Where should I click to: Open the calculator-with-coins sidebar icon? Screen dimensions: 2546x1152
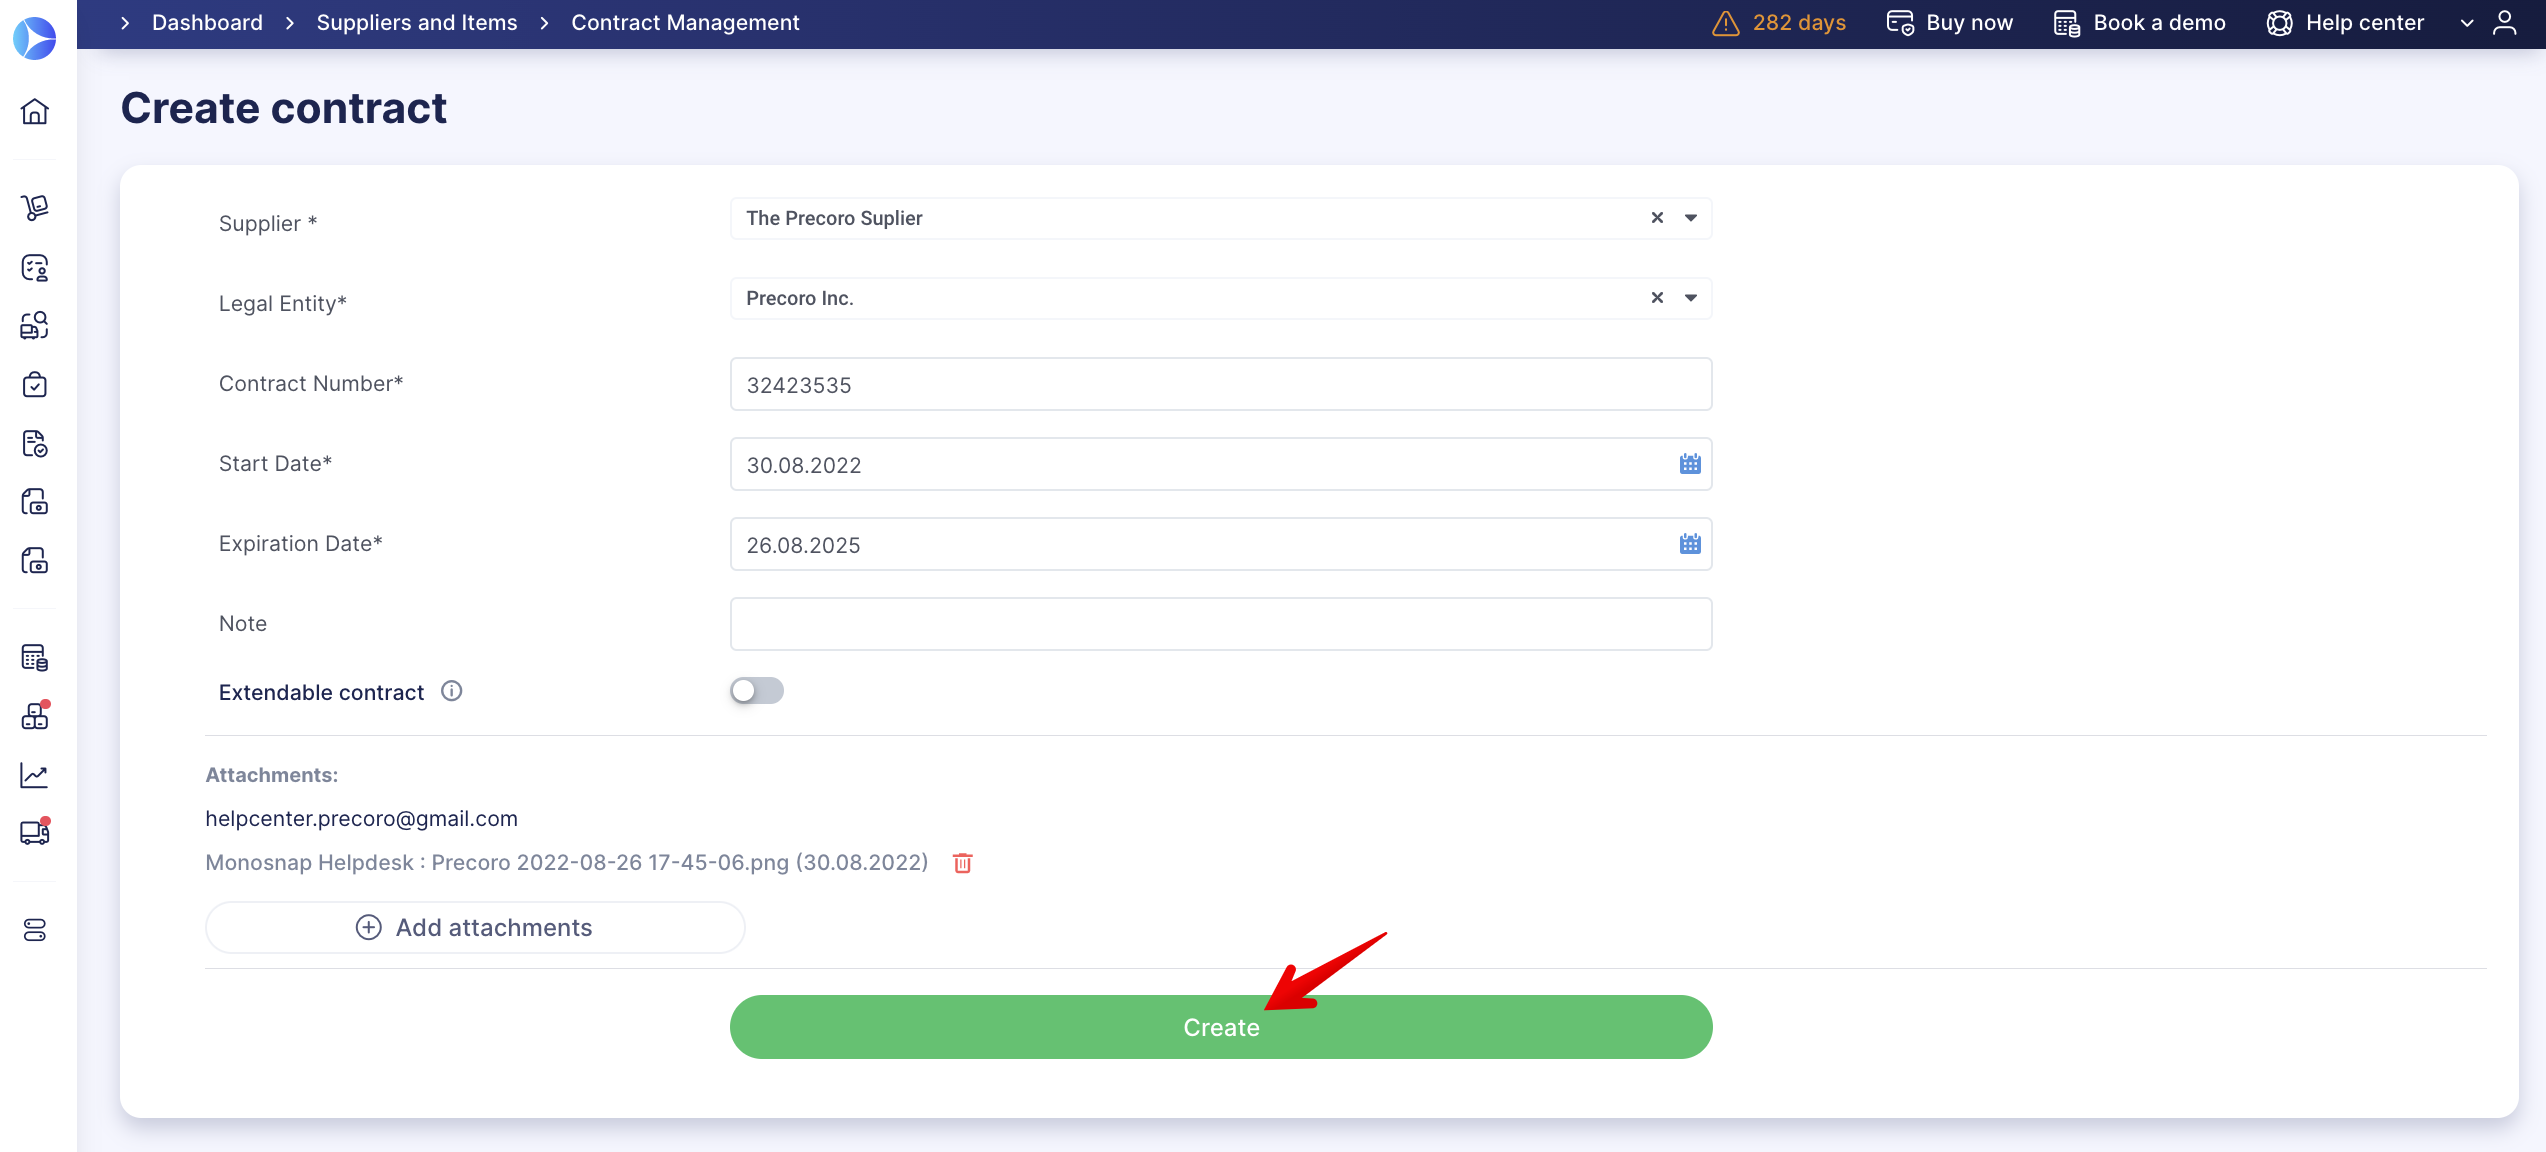tap(35, 657)
